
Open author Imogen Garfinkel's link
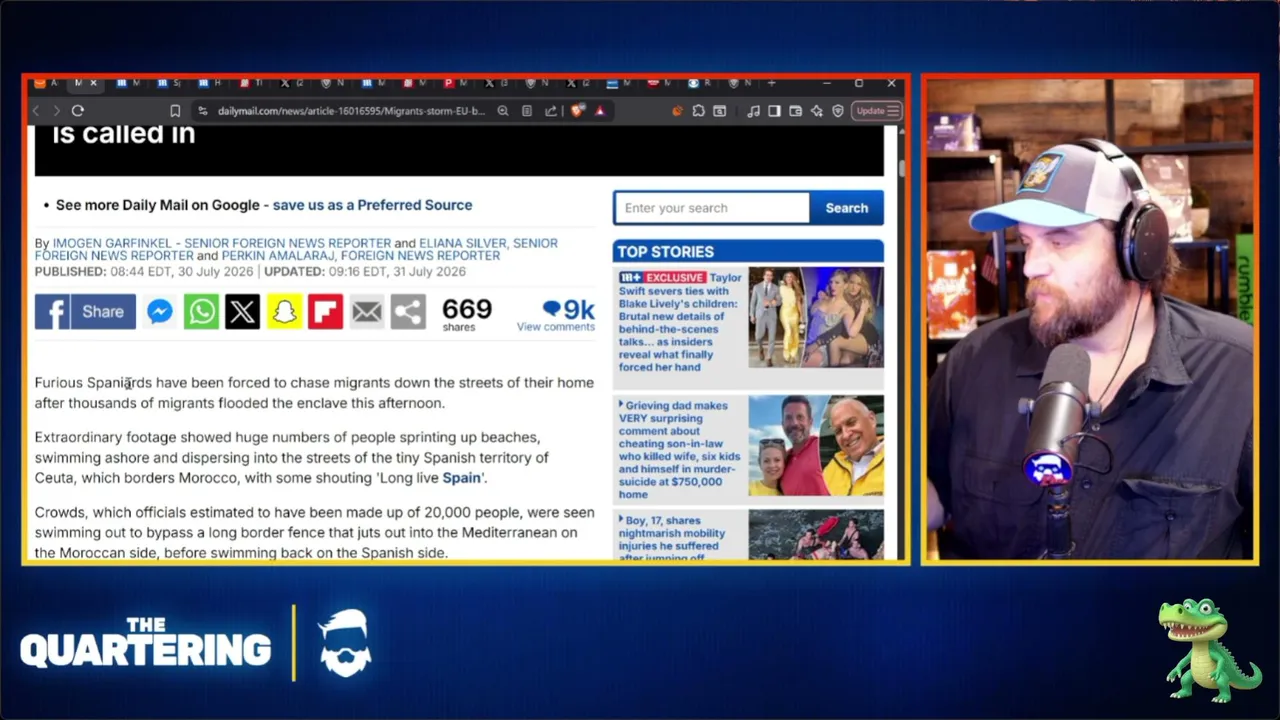pyautogui.click(x=222, y=243)
